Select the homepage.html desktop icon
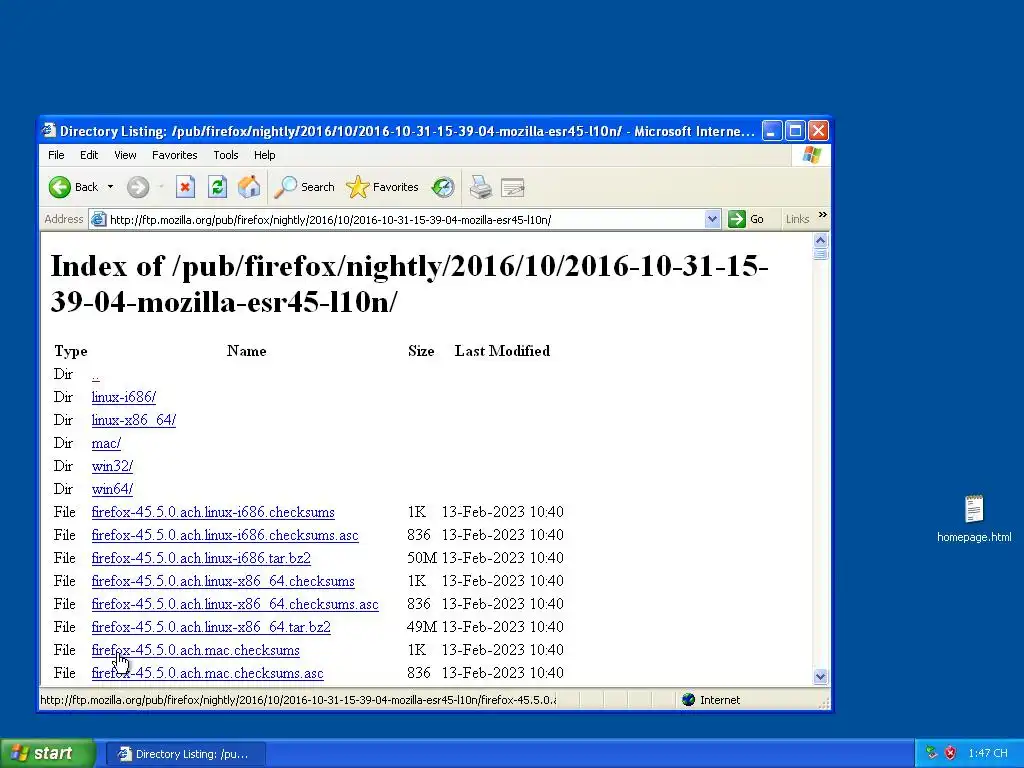Image resolution: width=1024 pixels, height=768 pixels. point(974,519)
